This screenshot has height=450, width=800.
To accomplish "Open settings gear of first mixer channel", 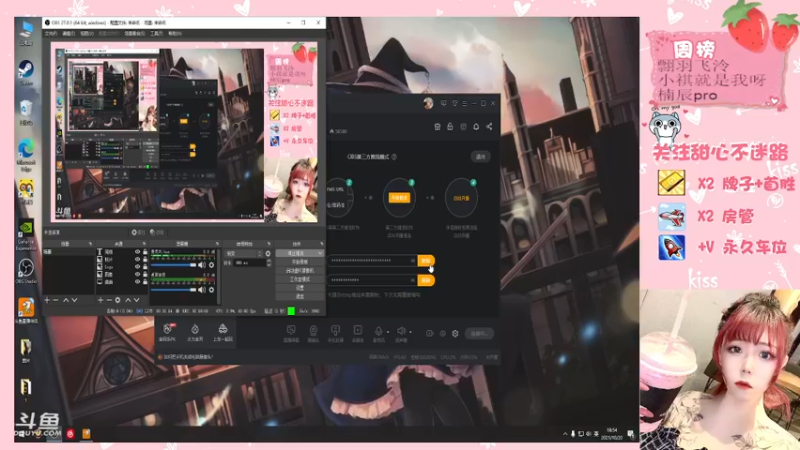I will click(211, 265).
